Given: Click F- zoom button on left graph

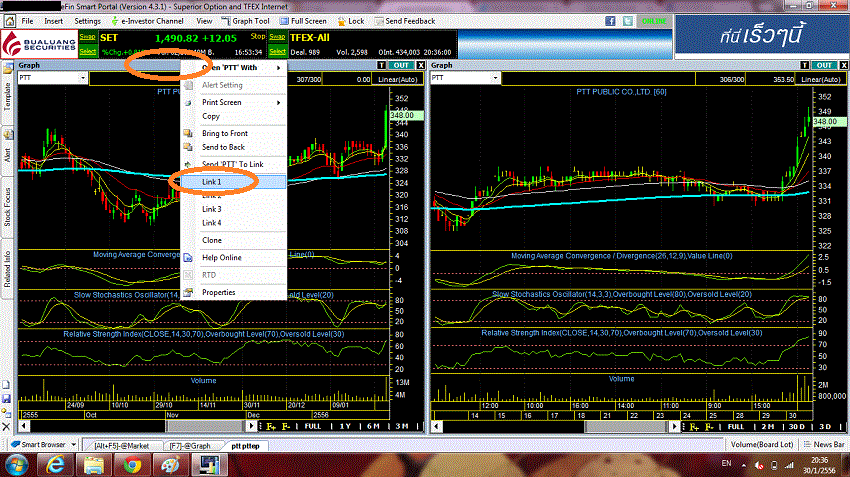Looking at the screenshot, I should click(x=286, y=427).
